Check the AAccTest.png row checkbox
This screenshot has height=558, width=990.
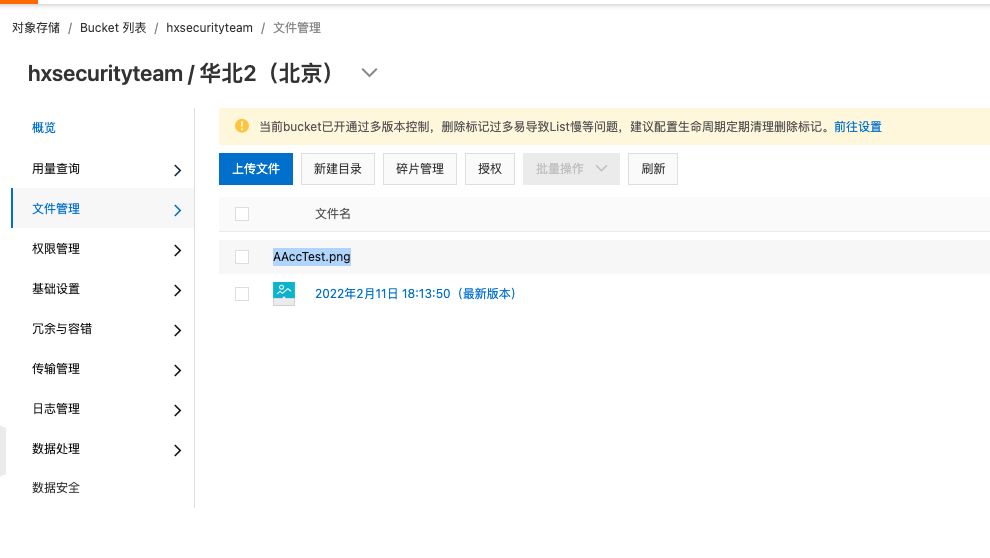click(242, 257)
